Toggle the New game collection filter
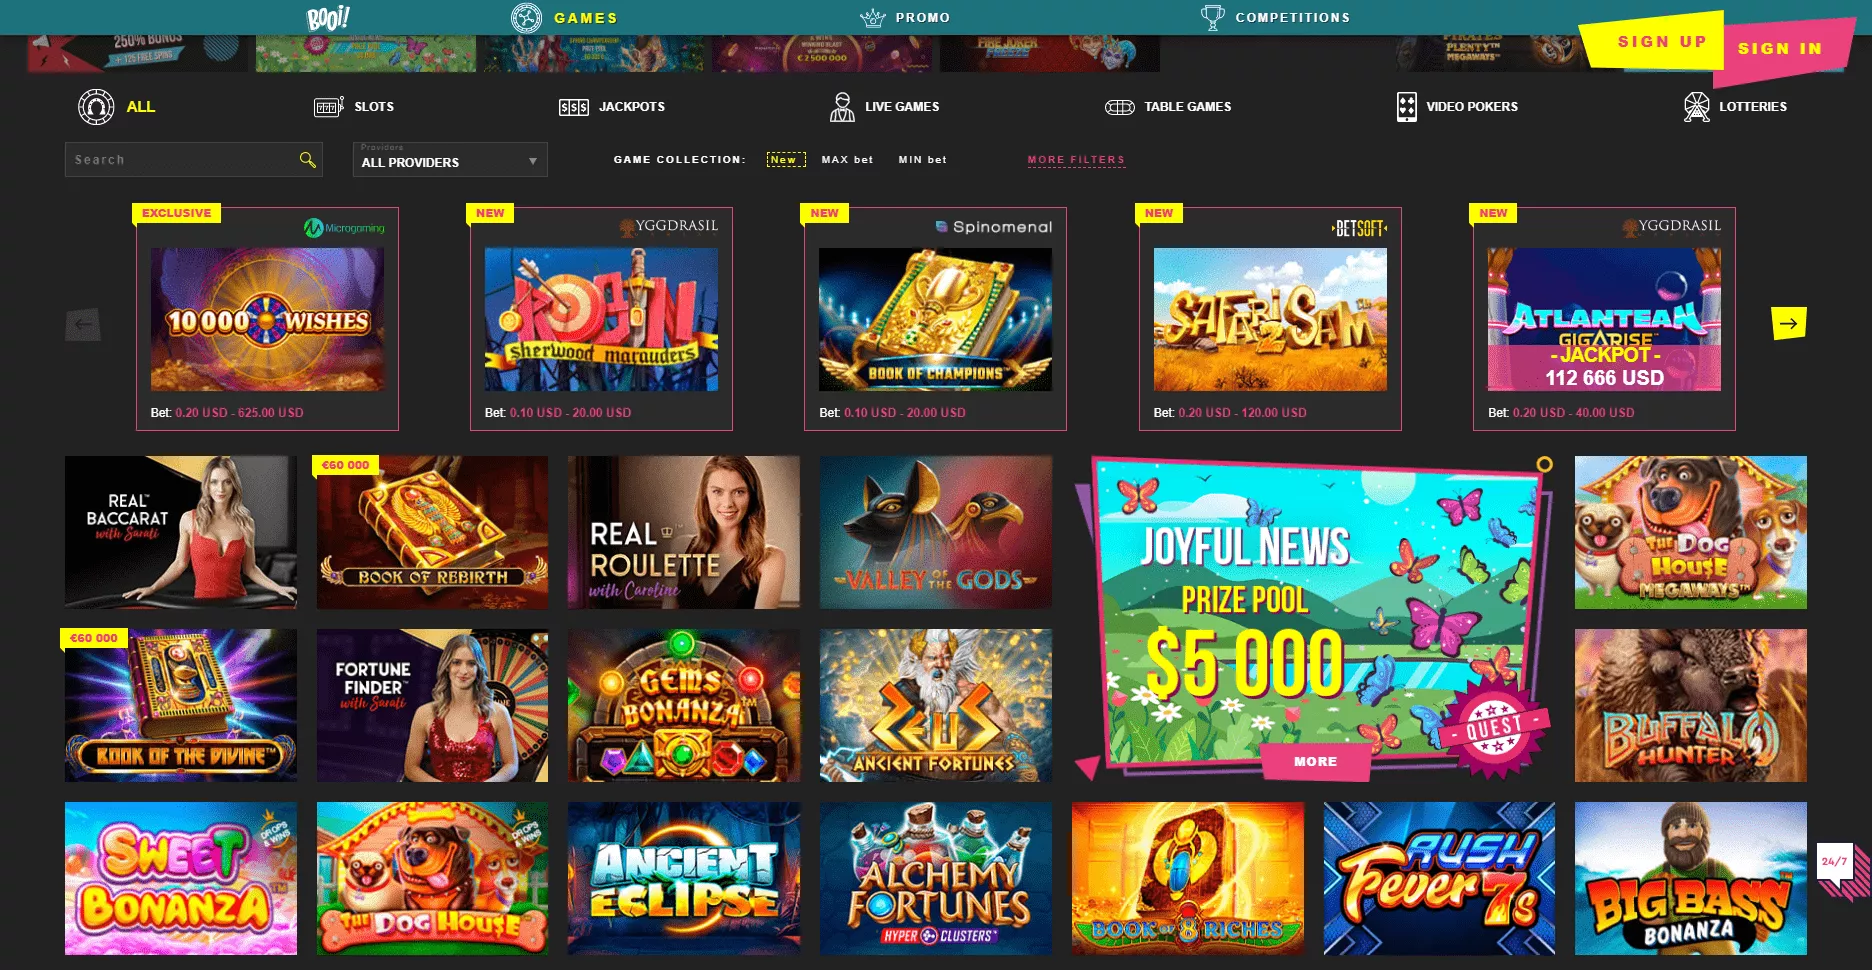The height and width of the screenshot is (970, 1872). coord(783,159)
